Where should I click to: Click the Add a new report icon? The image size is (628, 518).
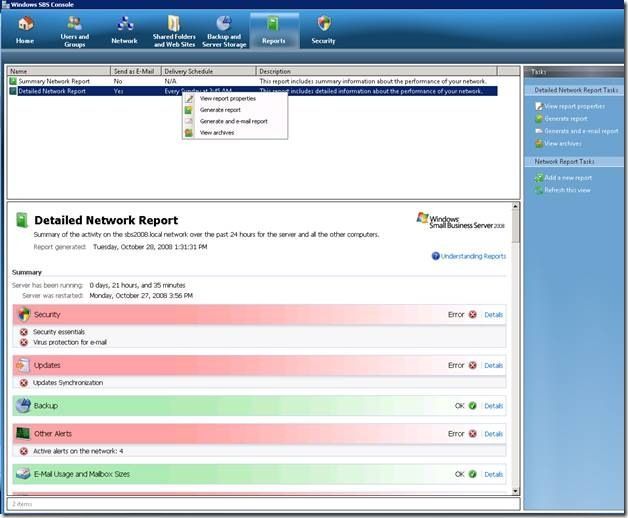pos(539,177)
